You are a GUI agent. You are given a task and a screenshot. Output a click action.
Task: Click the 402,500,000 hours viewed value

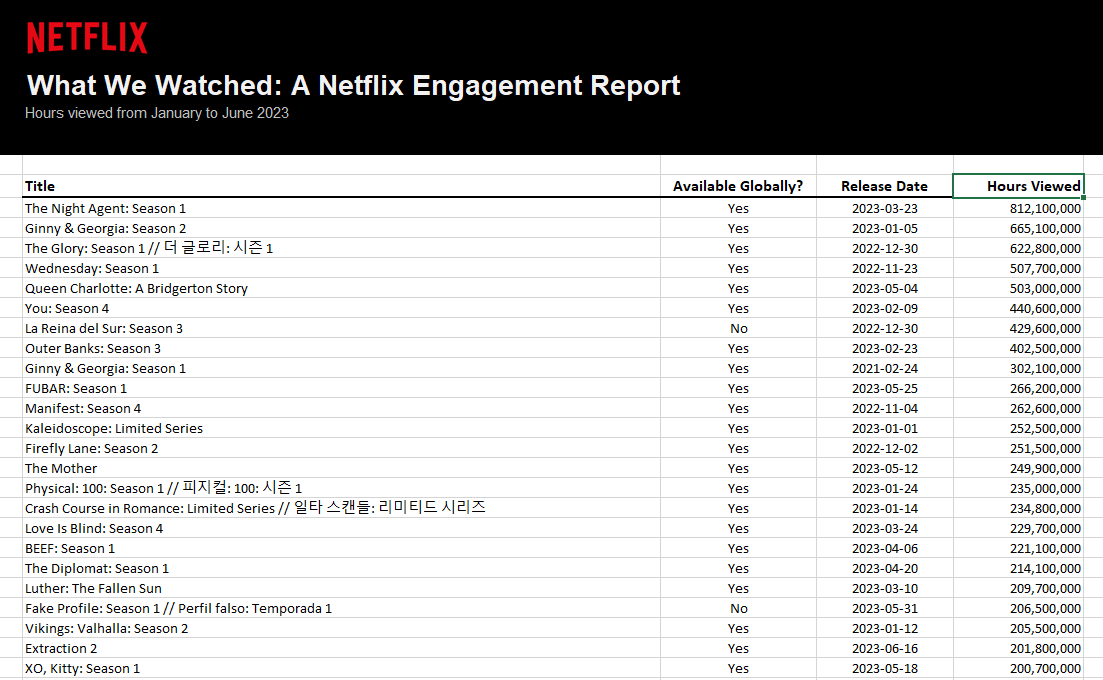coord(1045,349)
